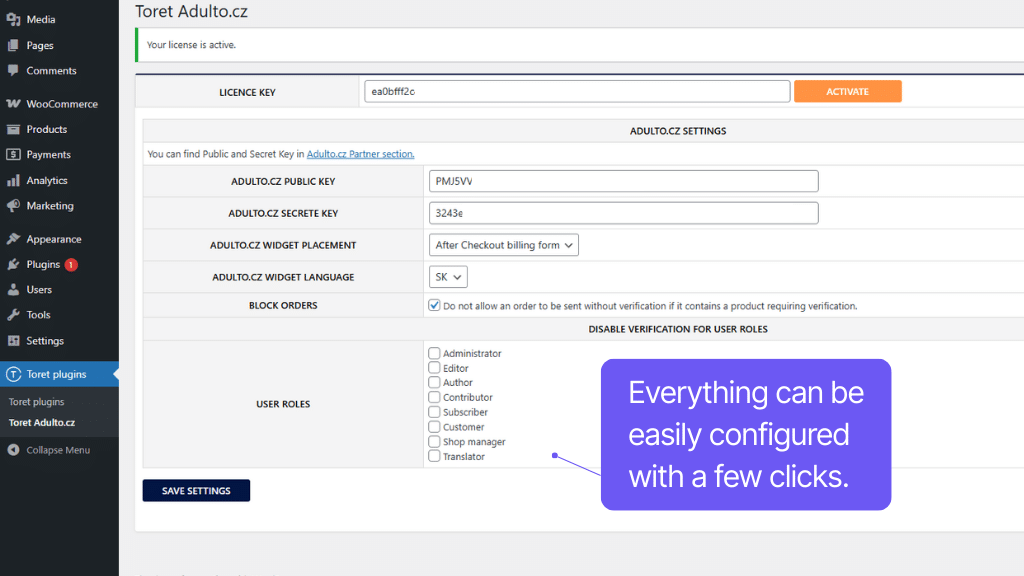Click the Adulto.cz Secrete Key field
This screenshot has width=1024, height=576.
click(x=623, y=213)
